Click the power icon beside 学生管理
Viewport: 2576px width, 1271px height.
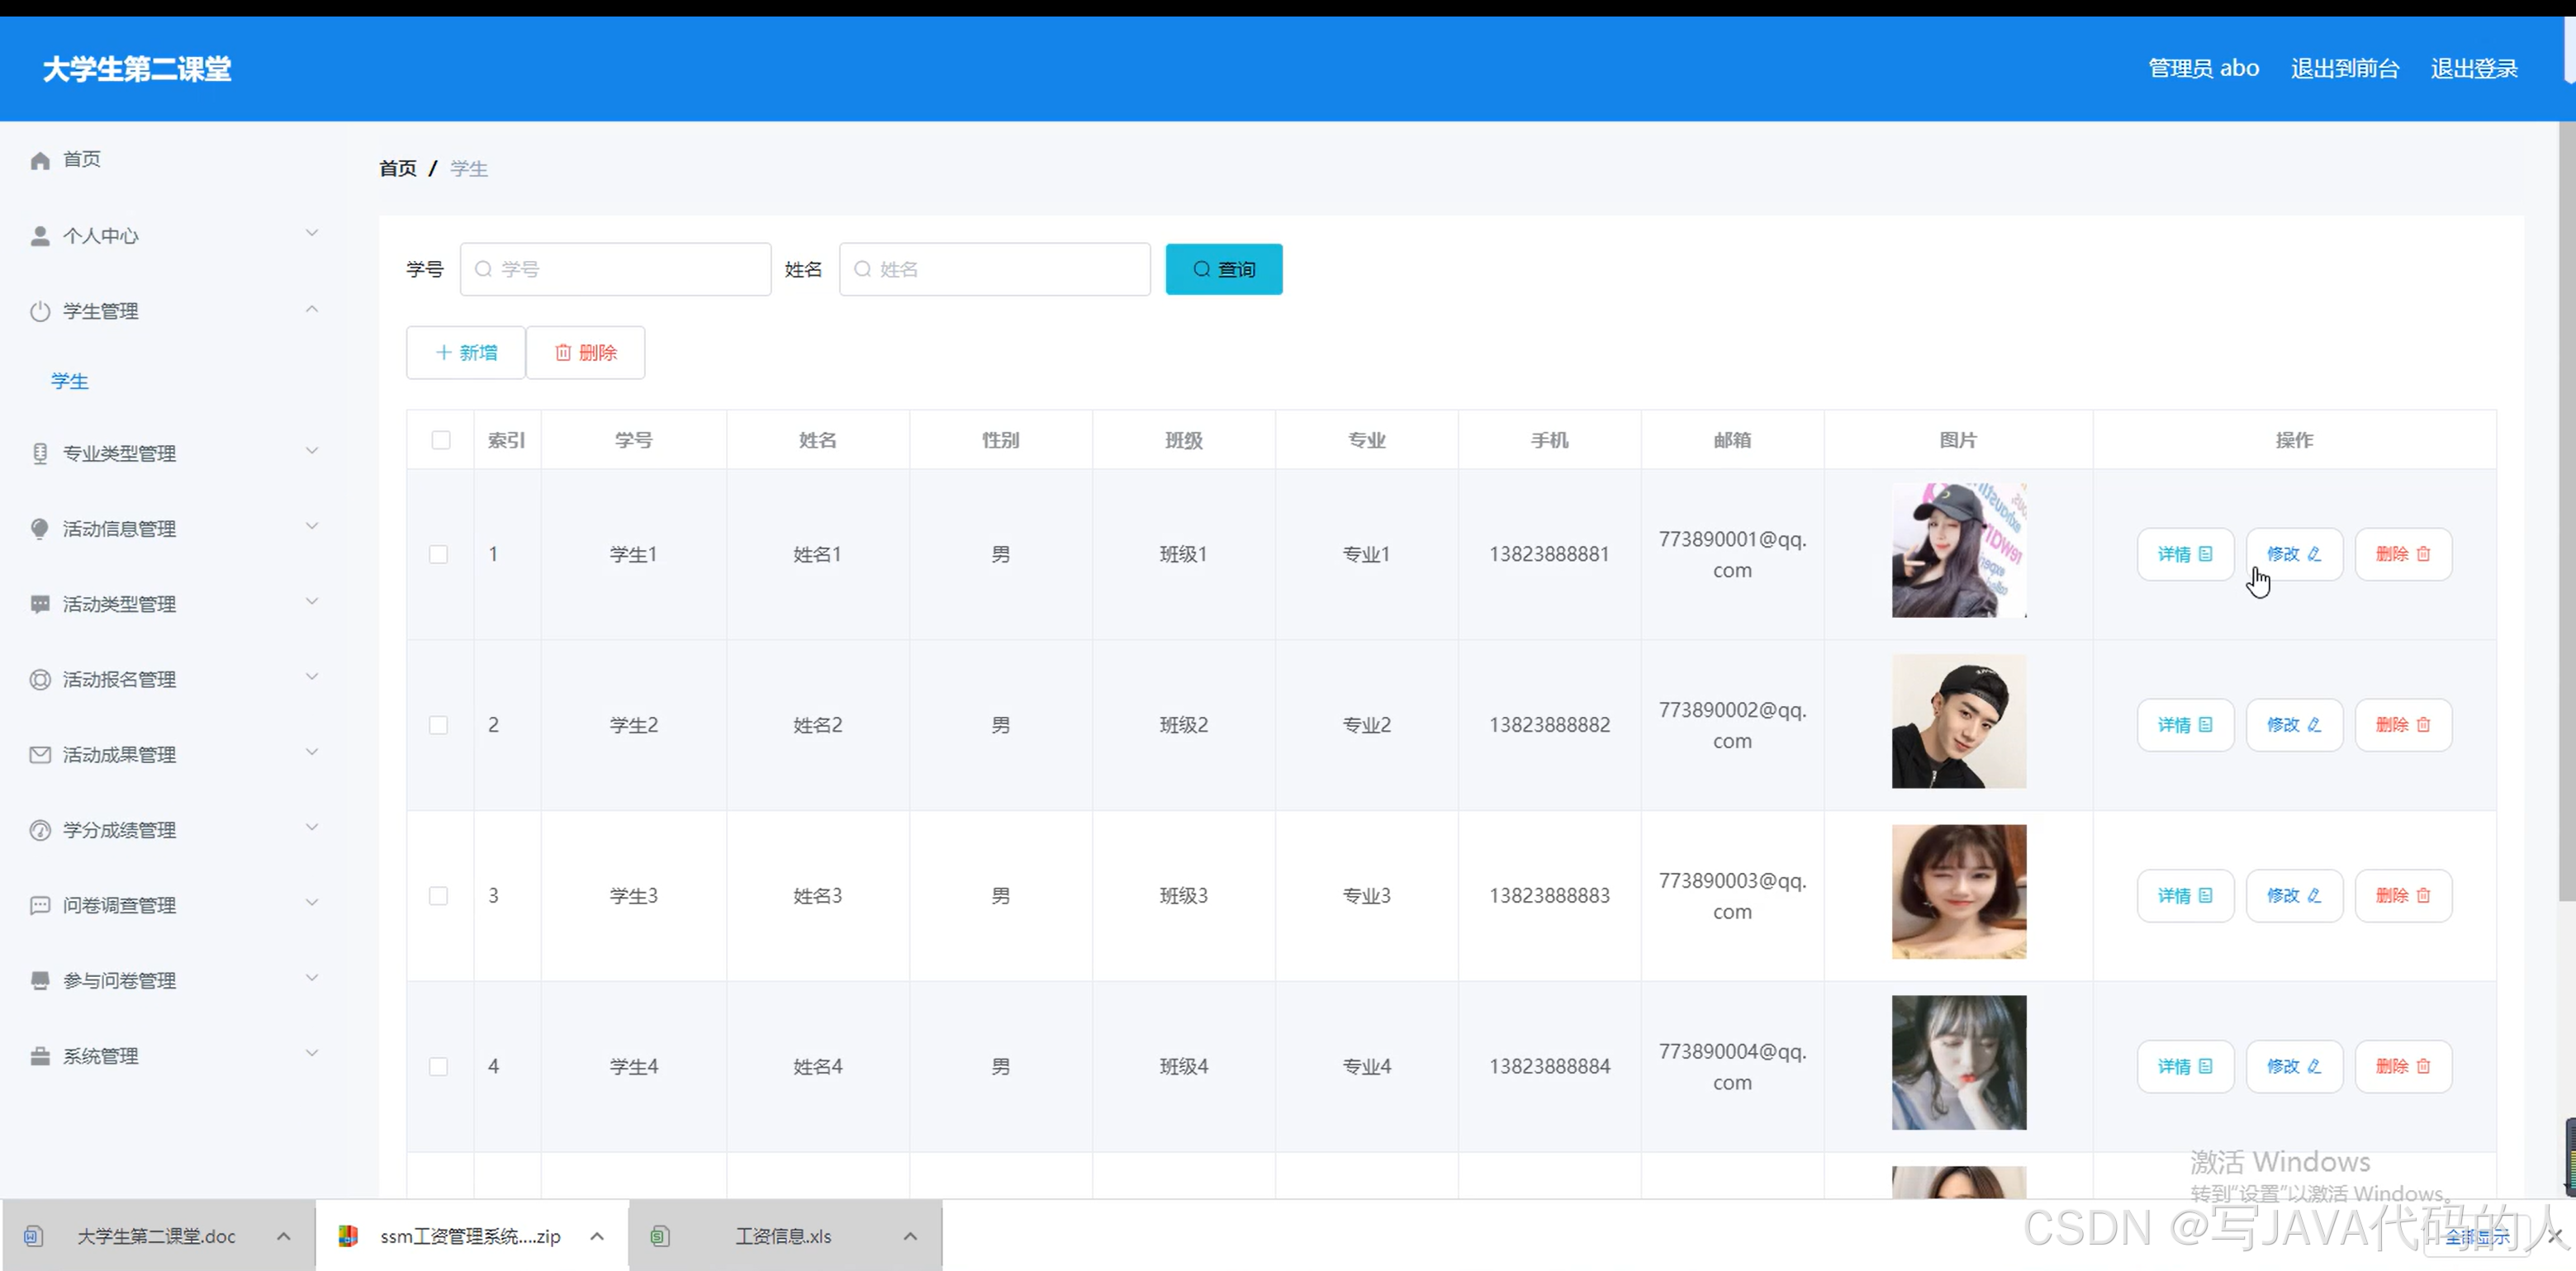coord(40,311)
